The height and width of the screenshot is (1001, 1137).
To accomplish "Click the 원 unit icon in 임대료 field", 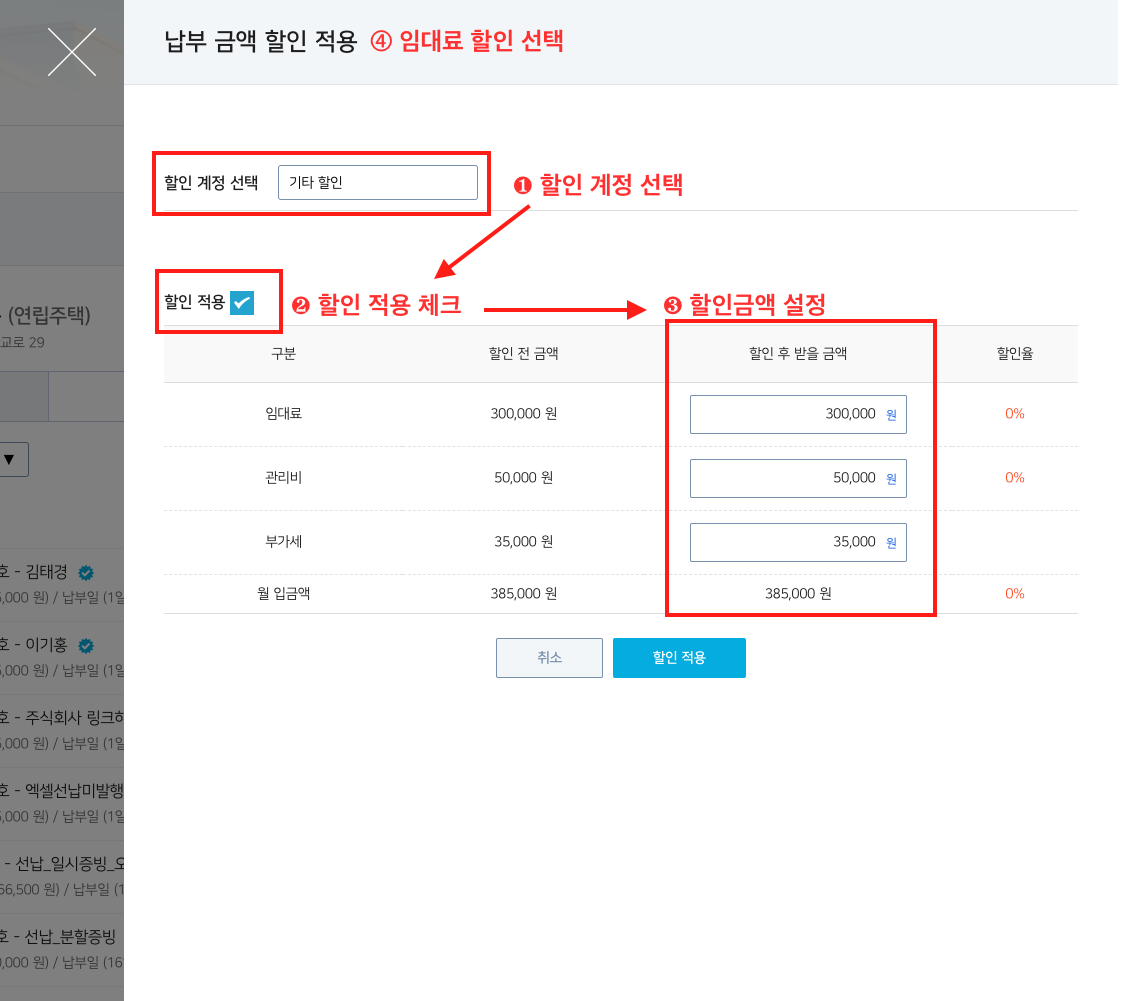I will tap(892, 414).
